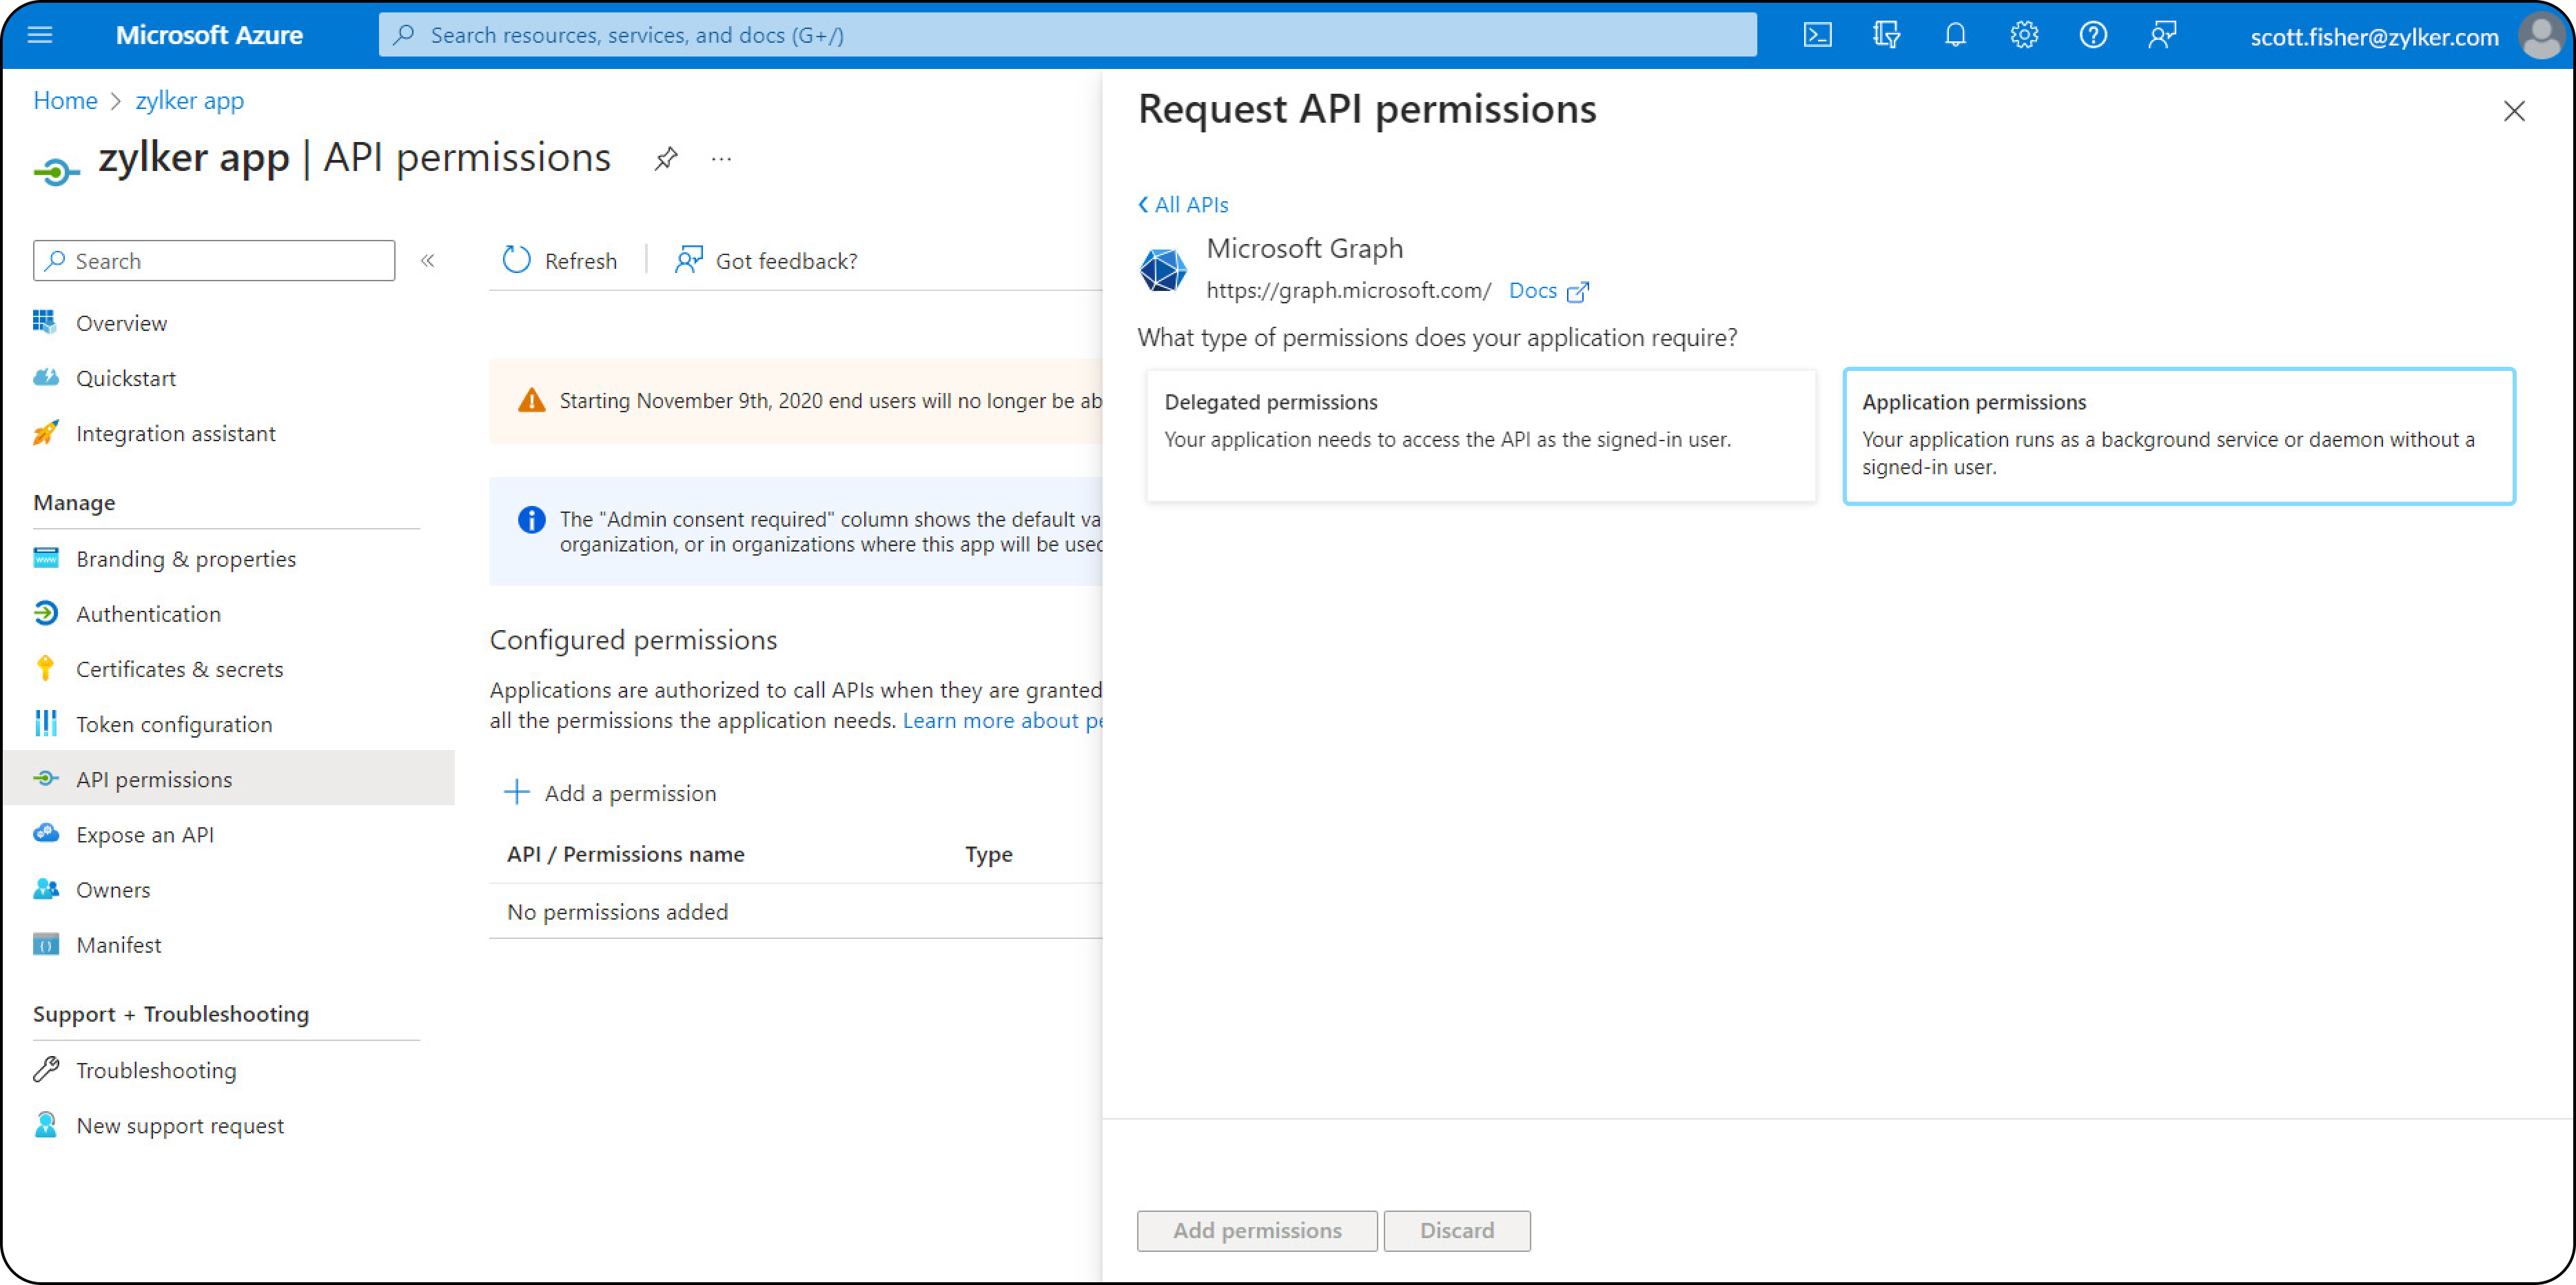
Task: Click the user account avatar
Action: pyautogui.click(x=2541, y=36)
